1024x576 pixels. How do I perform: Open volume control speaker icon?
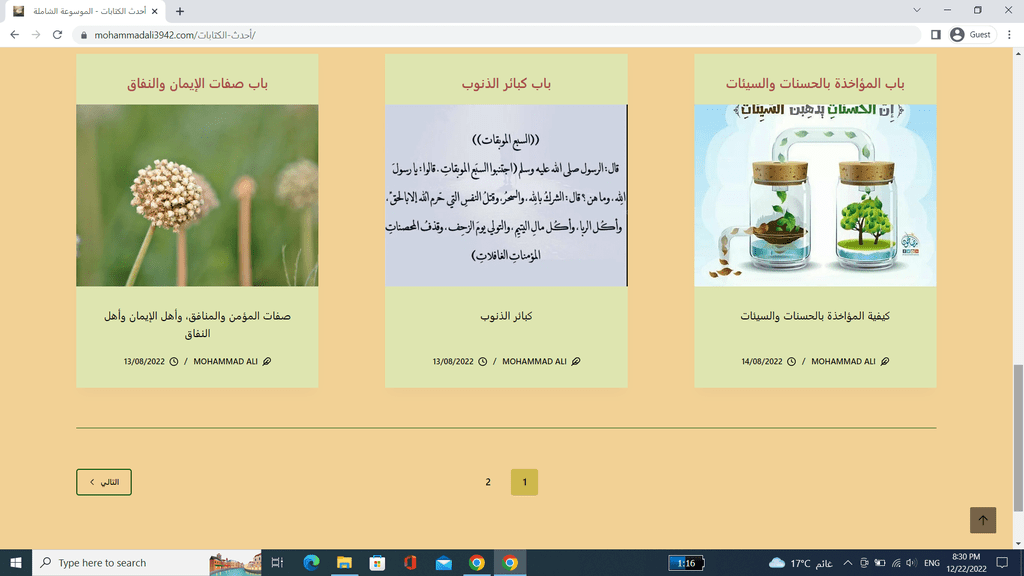(x=912, y=563)
